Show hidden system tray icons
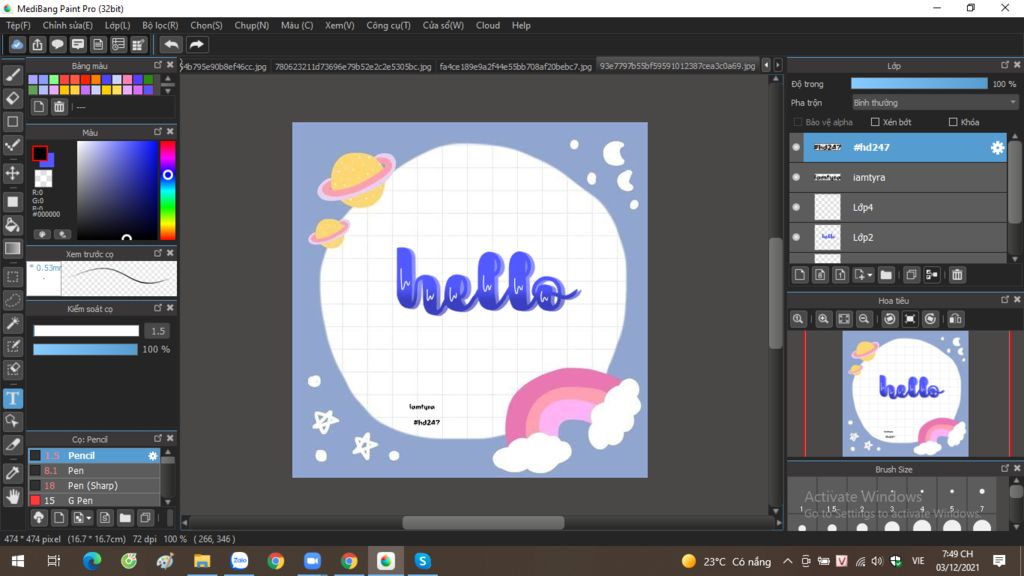Viewport: 1024px width, 576px height. pos(788,561)
